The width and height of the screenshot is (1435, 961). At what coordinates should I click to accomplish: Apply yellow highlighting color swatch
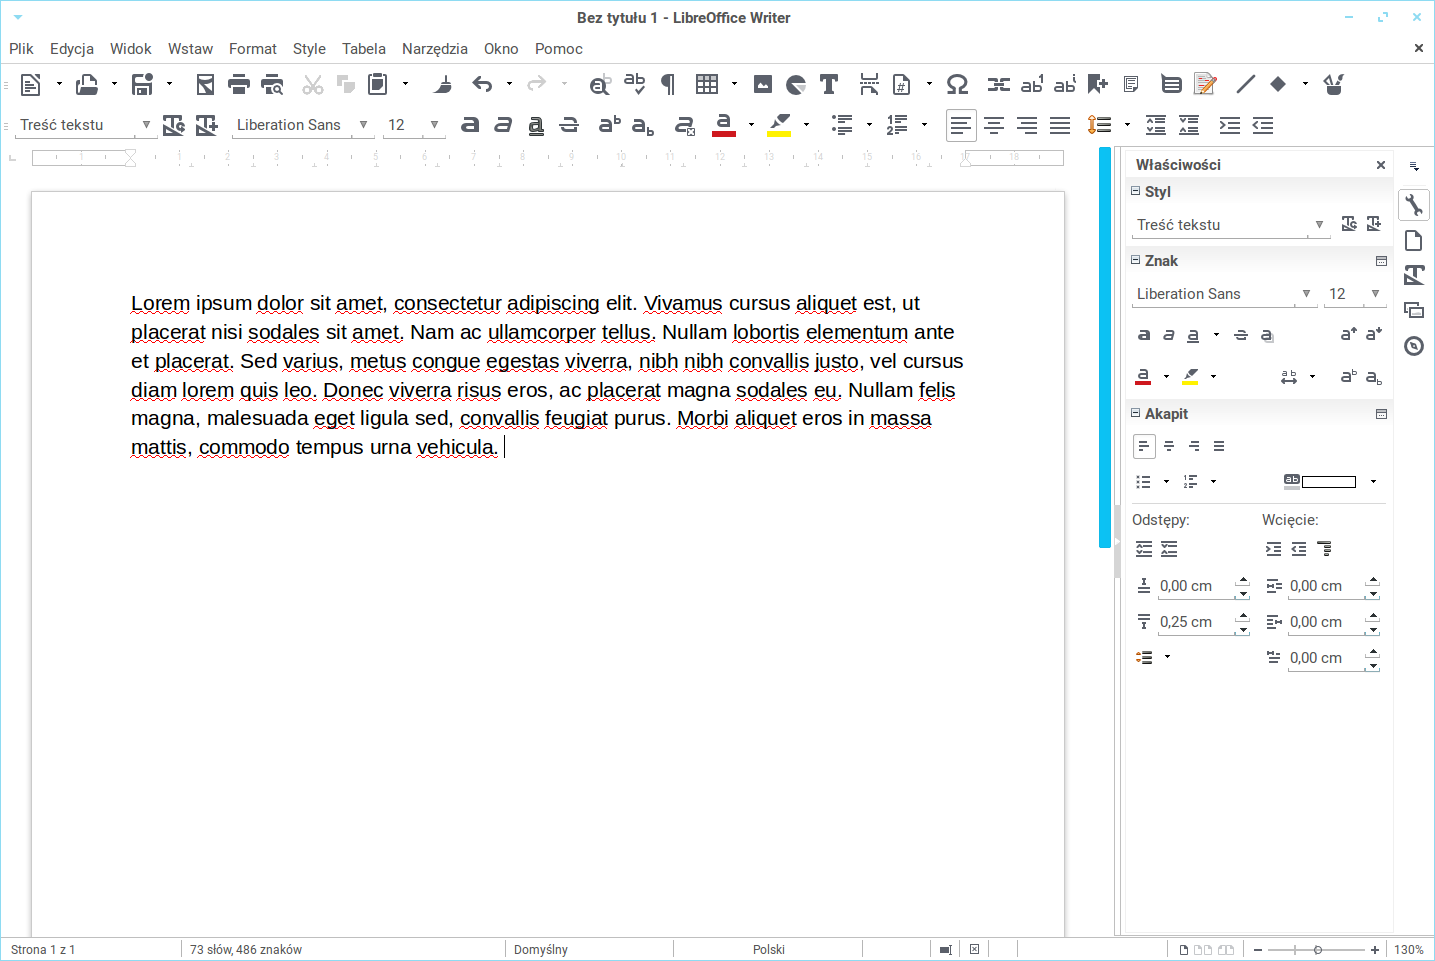pyautogui.click(x=779, y=125)
